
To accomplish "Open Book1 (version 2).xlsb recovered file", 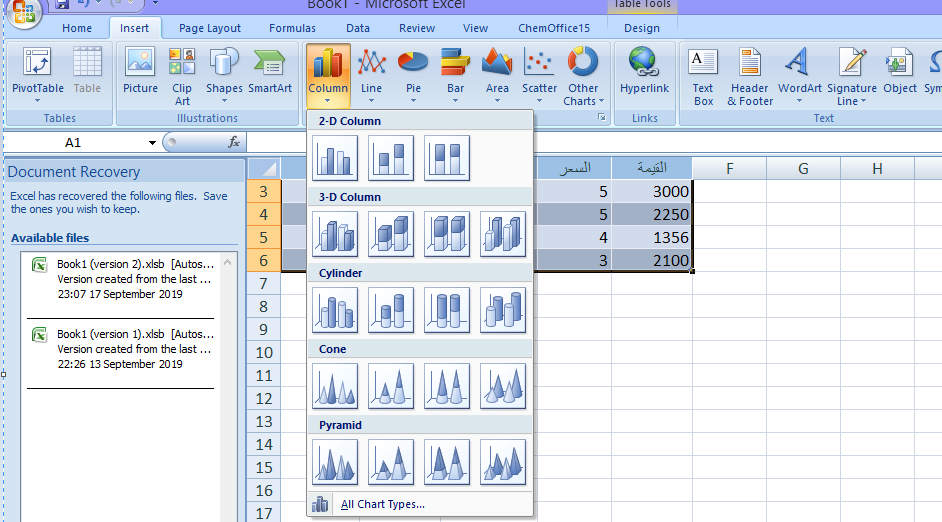I will [123, 279].
